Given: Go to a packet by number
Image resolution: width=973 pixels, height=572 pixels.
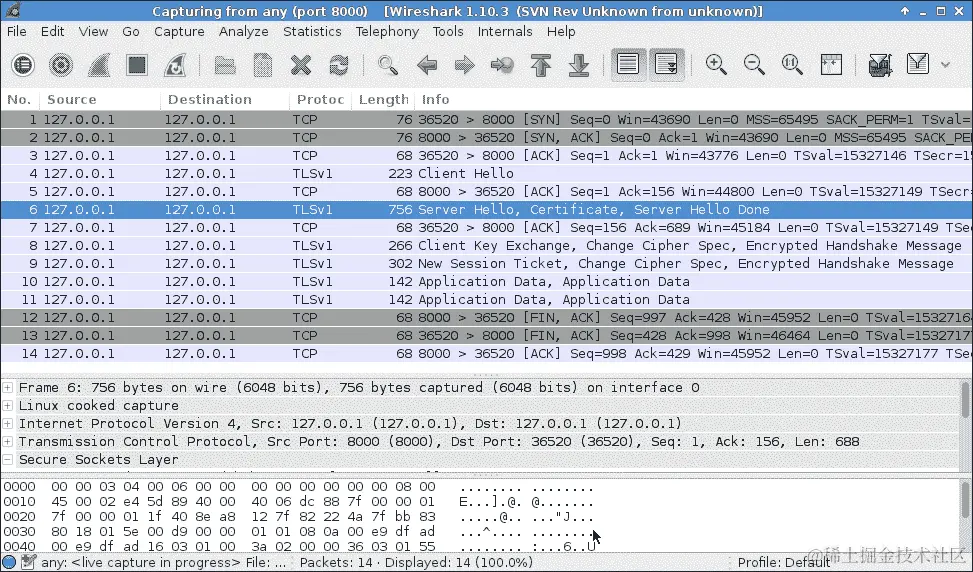Looking at the screenshot, I should [502, 65].
